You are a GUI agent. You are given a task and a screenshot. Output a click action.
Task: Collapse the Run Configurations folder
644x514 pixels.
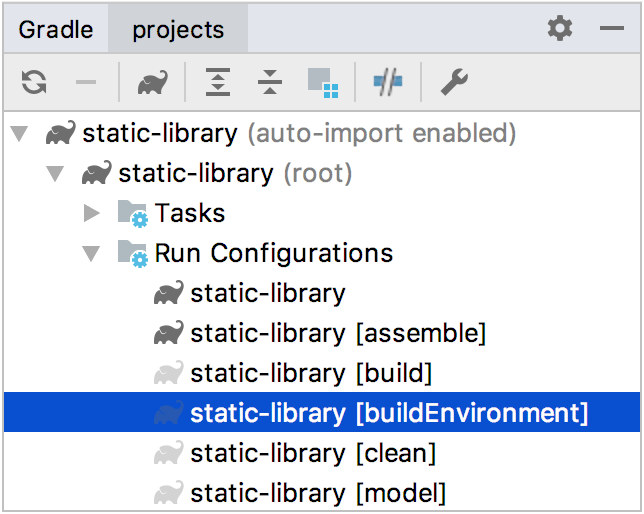point(92,254)
